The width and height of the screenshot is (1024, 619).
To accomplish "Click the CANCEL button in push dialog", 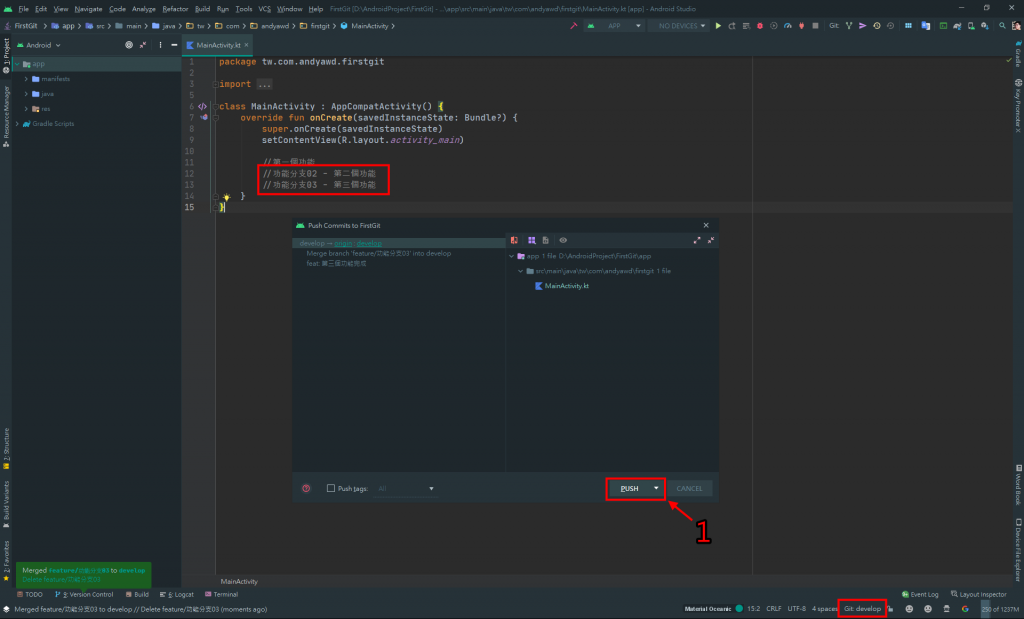I will 689,488.
